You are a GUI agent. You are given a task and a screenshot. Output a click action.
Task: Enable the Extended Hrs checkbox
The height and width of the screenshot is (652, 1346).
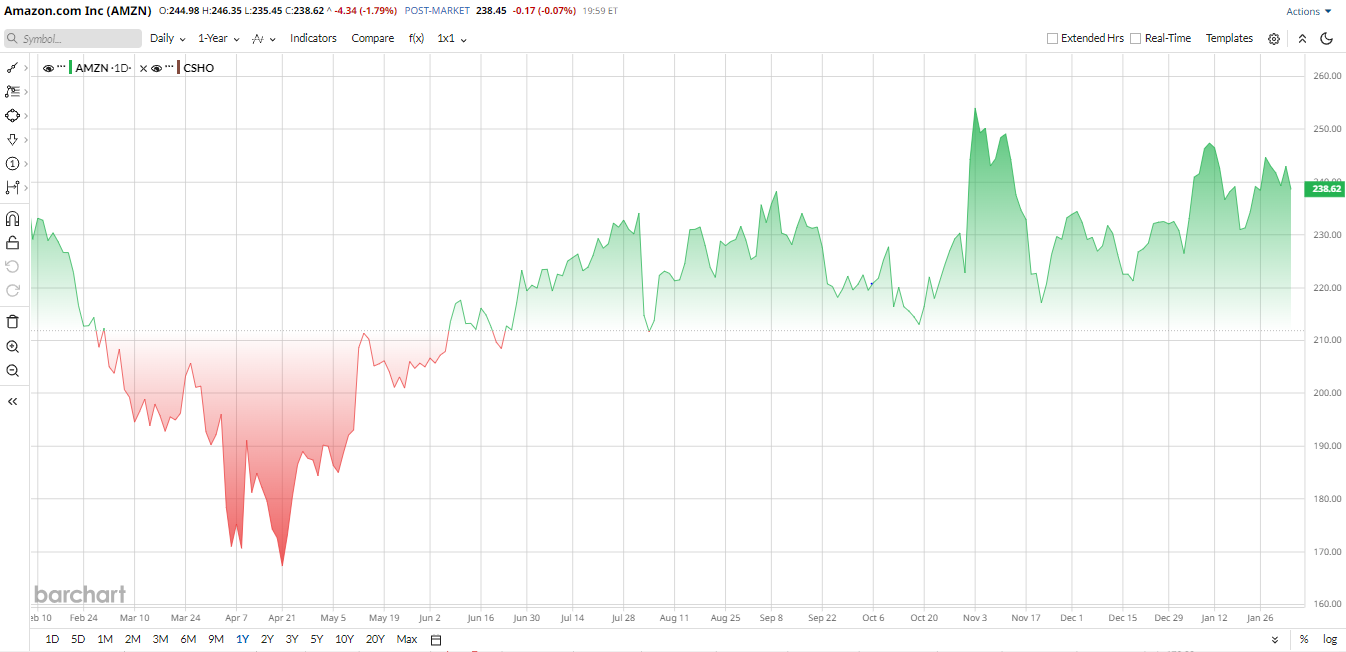click(1052, 38)
